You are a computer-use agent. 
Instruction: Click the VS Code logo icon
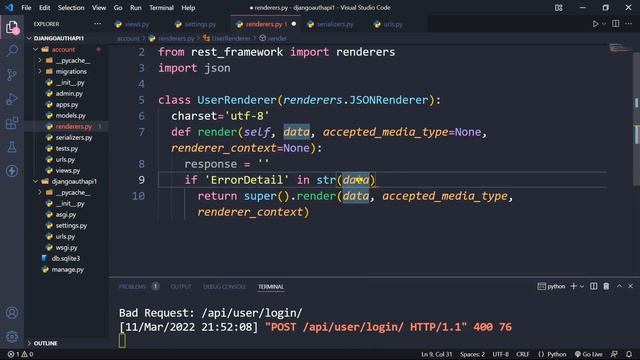coord(9,8)
